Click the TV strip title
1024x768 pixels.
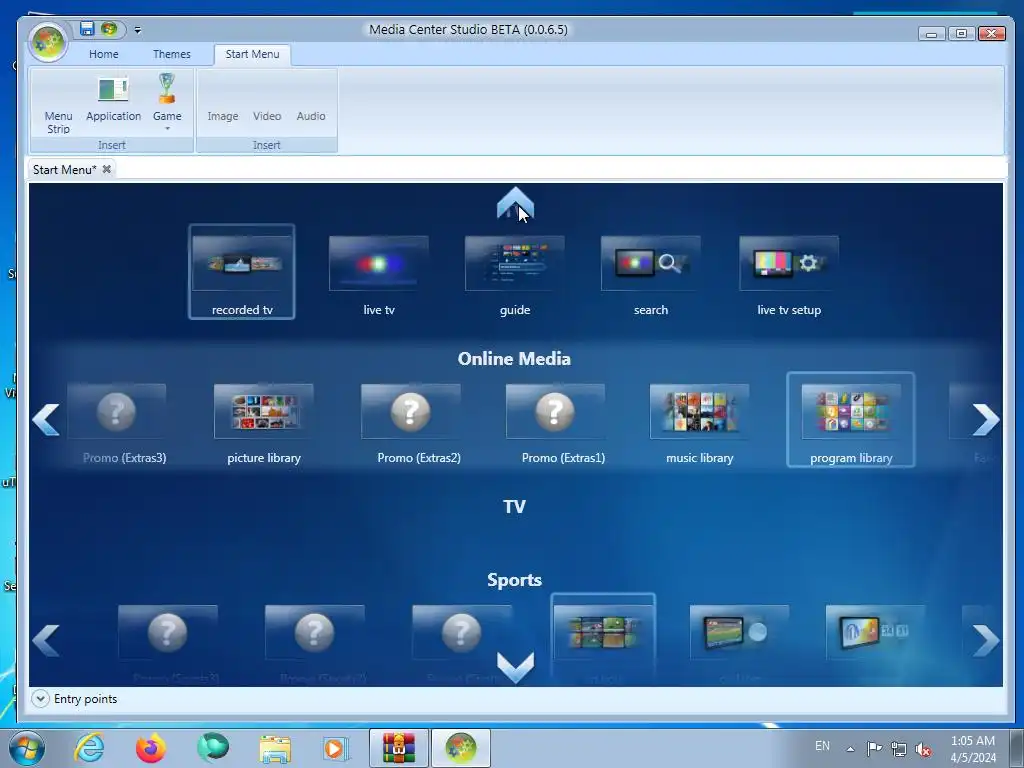coord(514,507)
